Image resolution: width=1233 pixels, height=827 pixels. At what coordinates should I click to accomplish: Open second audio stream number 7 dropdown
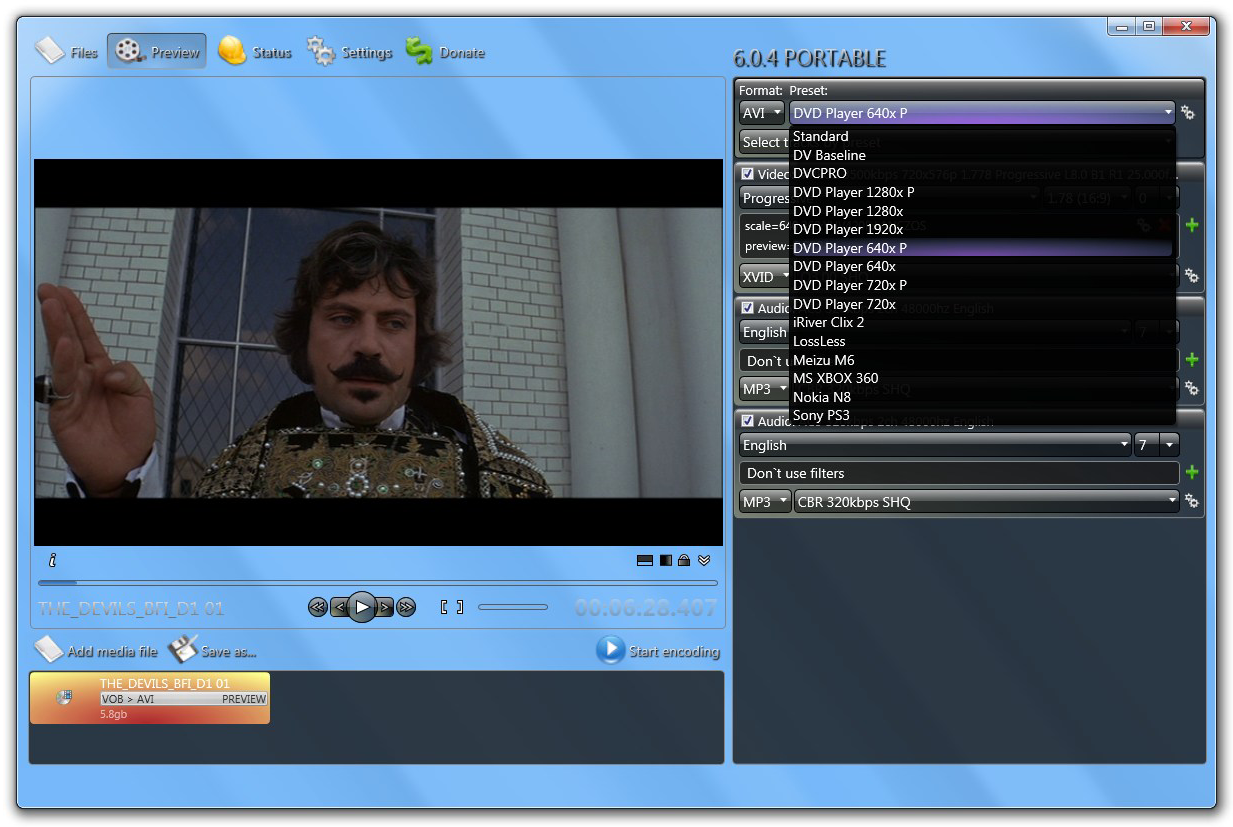click(1157, 445)
